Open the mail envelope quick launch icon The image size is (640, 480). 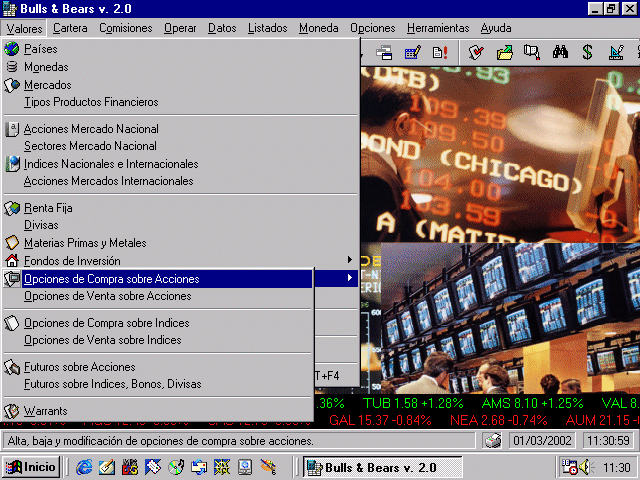[153, 467]
